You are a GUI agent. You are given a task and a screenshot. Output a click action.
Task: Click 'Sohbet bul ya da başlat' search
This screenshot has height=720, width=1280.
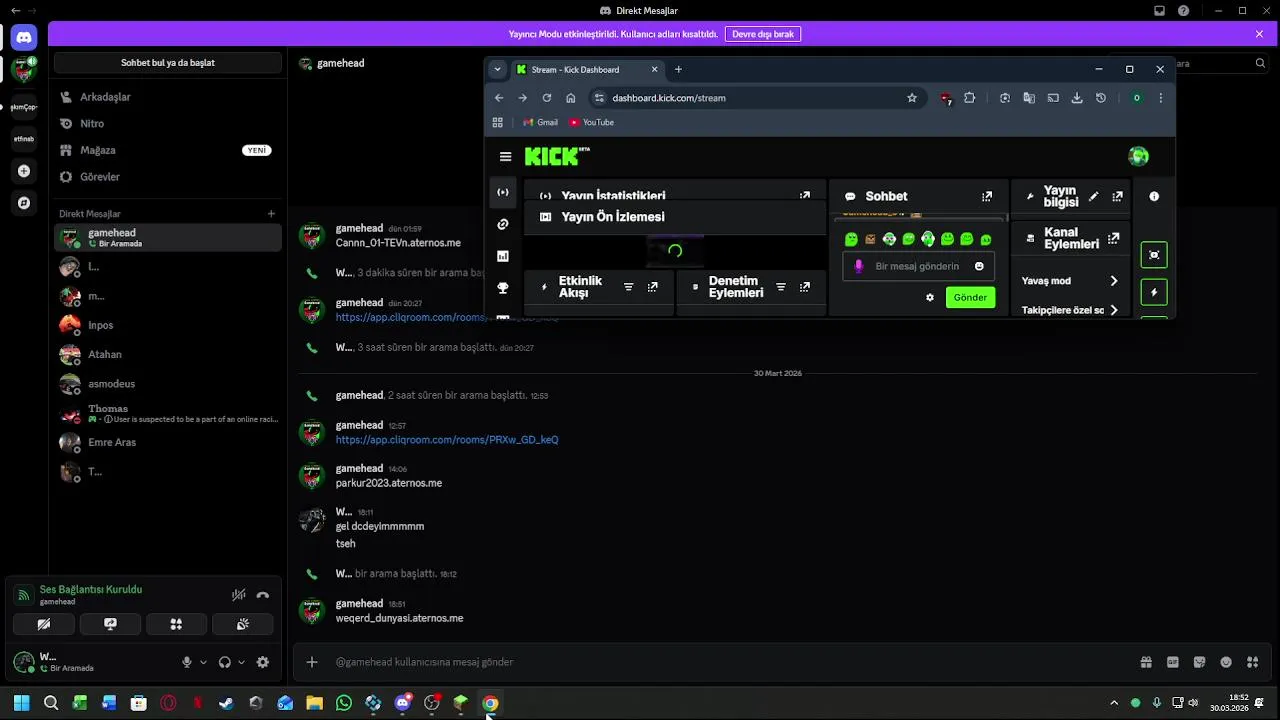click(x=168, y=63)
